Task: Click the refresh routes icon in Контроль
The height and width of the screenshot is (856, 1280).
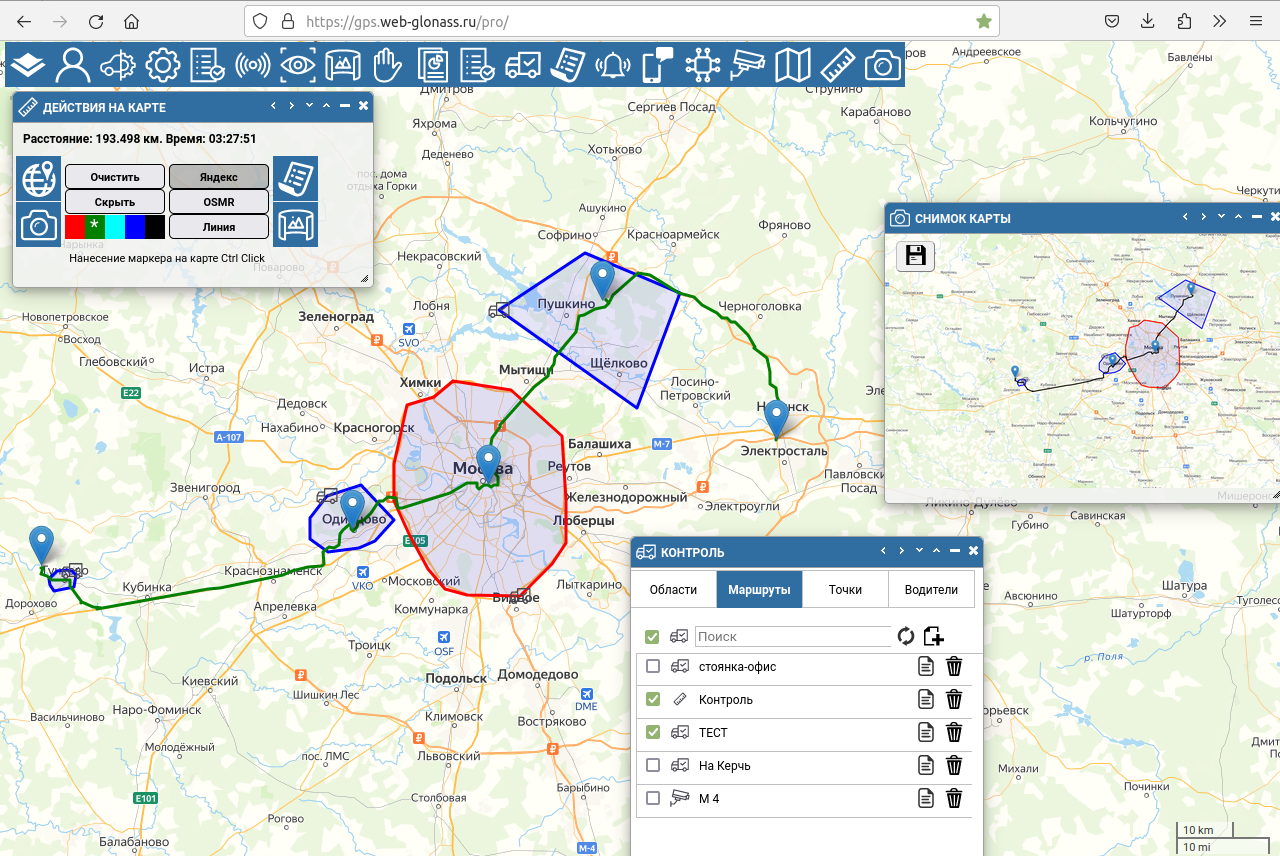Action: point(905,637)
